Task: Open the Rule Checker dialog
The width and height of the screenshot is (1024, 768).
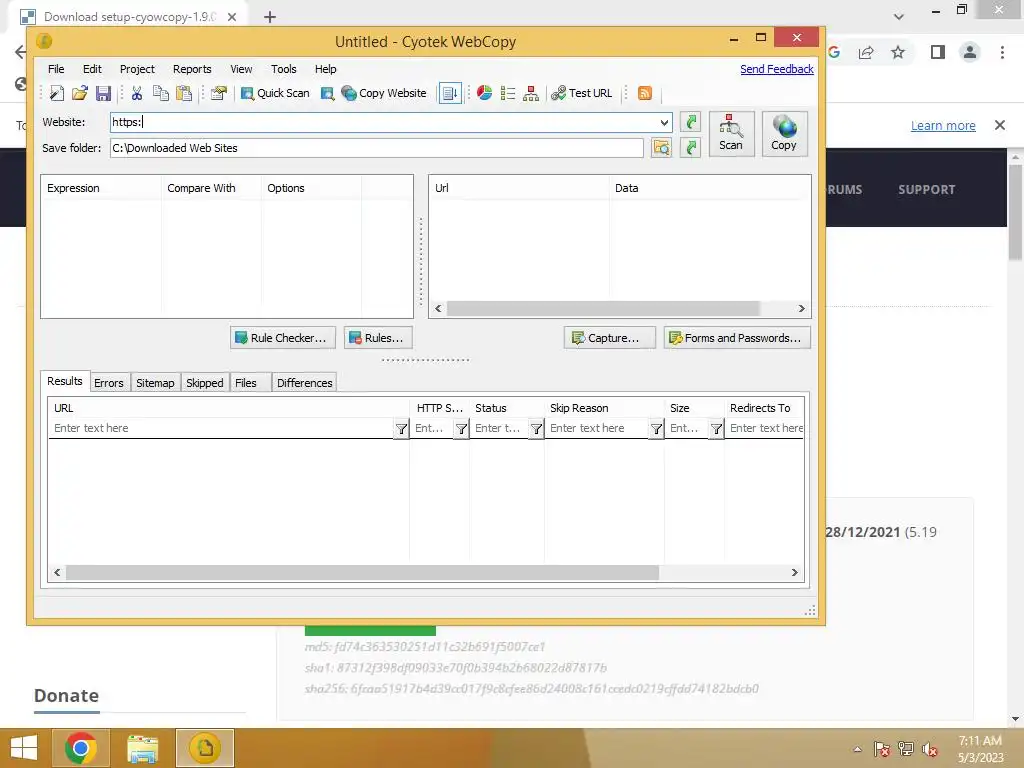Action: [x=283, y=338]
